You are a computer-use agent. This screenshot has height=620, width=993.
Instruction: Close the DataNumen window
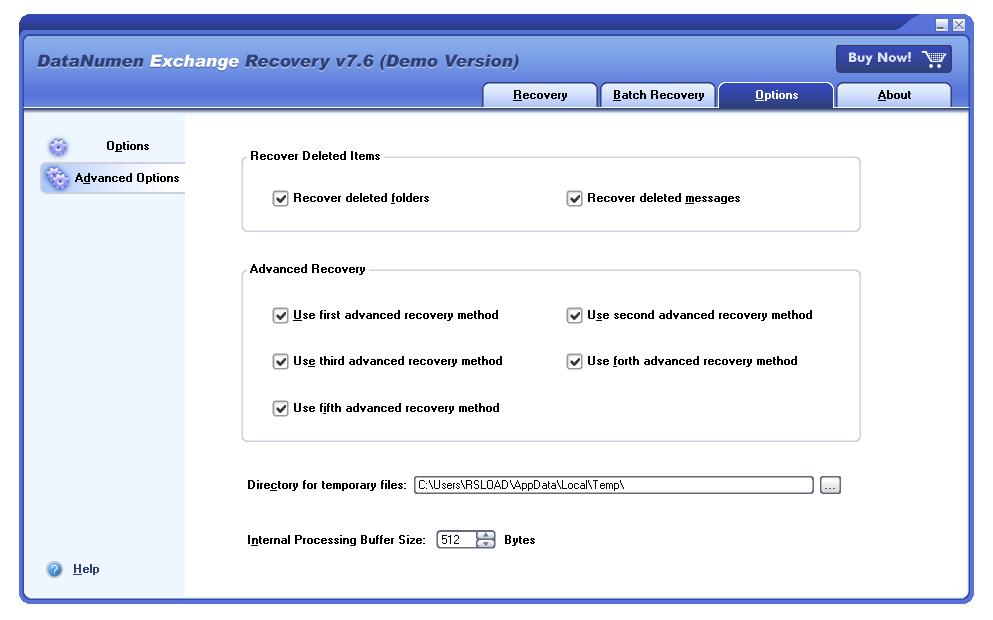tap(959, 25)
